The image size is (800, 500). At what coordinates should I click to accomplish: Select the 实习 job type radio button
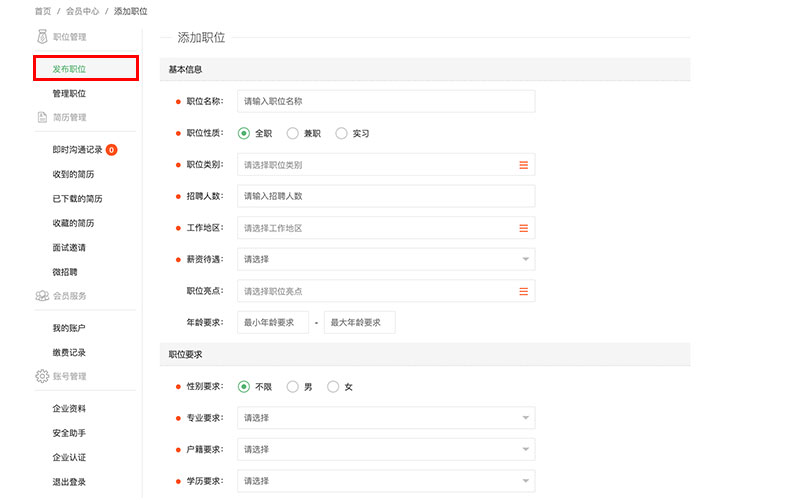pos(341,133)
